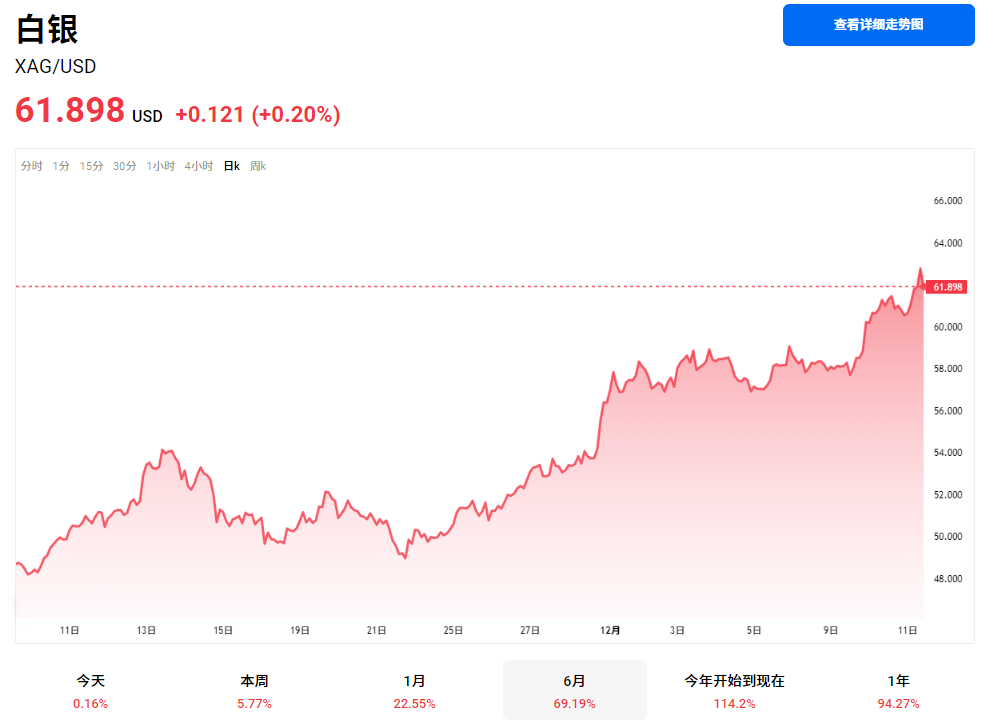Open 查看详细走势图 detailed chart
Viewport: 1002px width, 721px height.
877,25
